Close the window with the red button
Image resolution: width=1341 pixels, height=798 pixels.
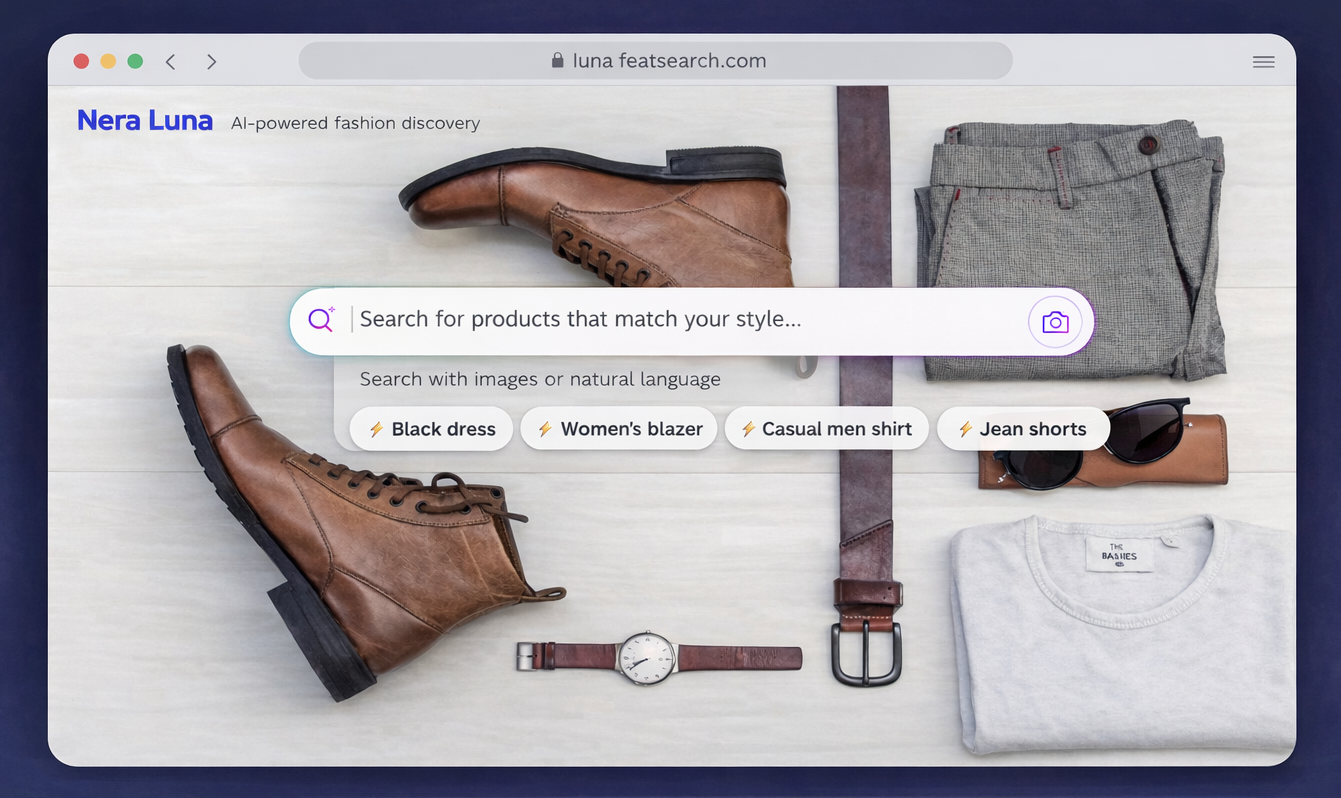coord(81,62)
